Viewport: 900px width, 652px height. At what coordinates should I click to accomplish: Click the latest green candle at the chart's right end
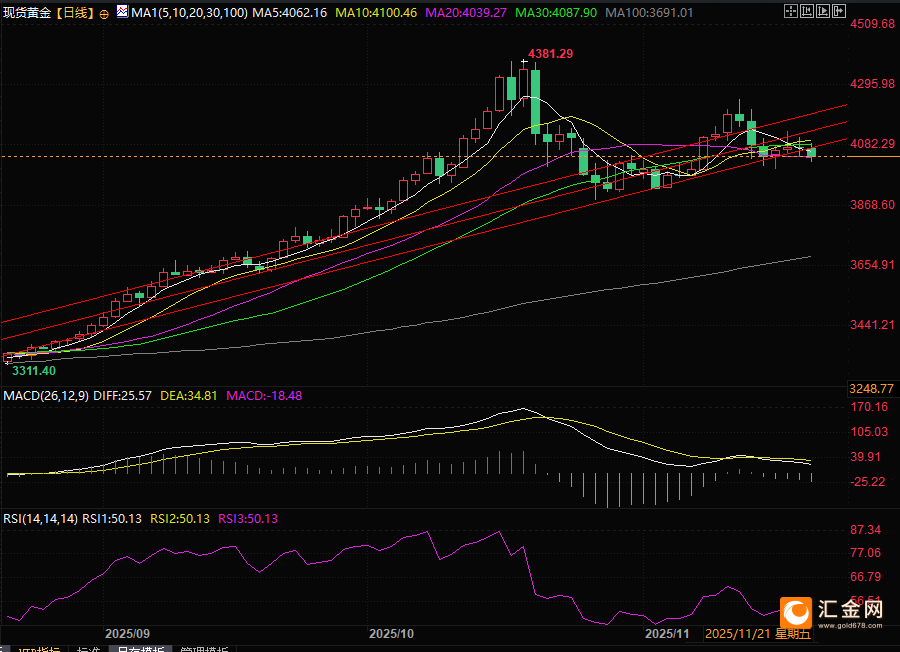click(811, 152)
